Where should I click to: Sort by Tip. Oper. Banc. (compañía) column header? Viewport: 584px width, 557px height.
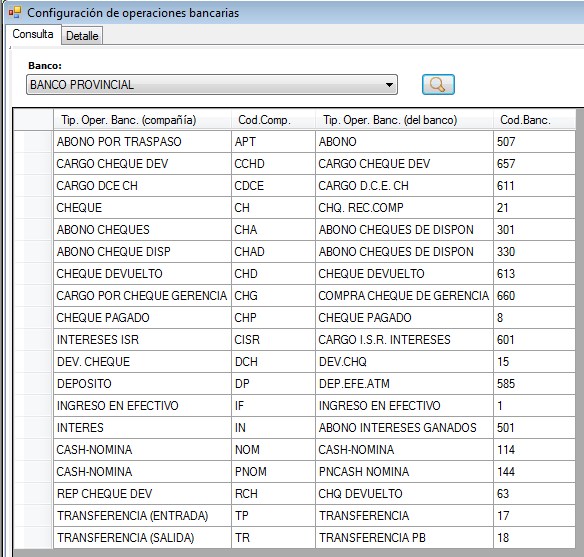click(142, 120)
